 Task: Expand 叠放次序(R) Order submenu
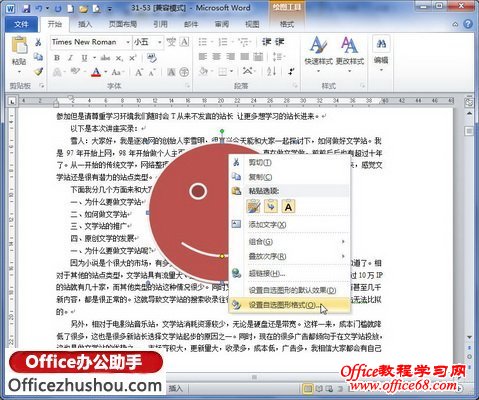tap(289, 256)
